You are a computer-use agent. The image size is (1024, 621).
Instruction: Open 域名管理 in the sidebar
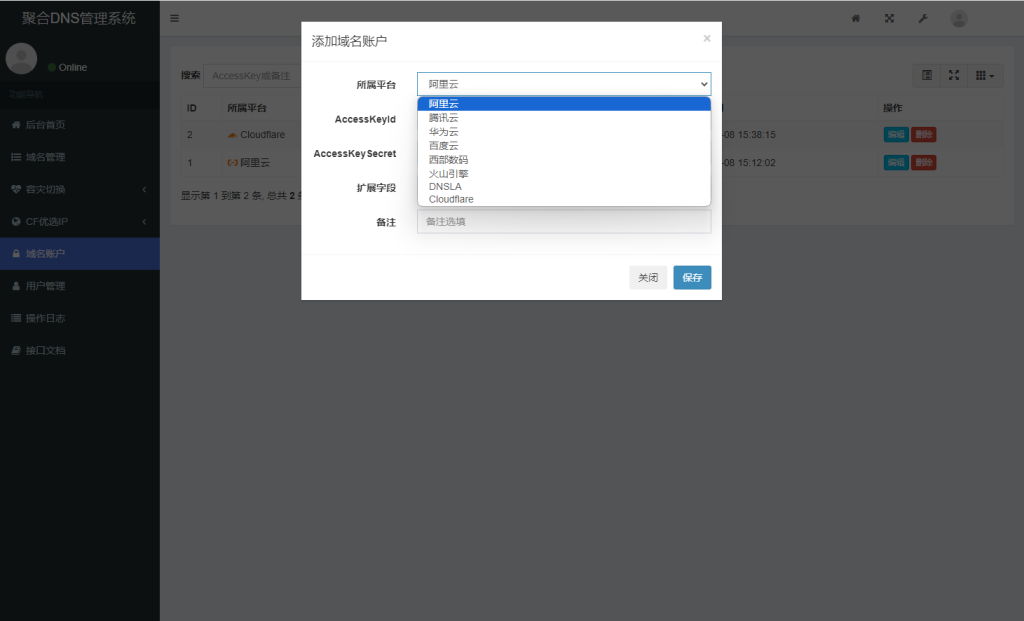(x=80, y=157)
